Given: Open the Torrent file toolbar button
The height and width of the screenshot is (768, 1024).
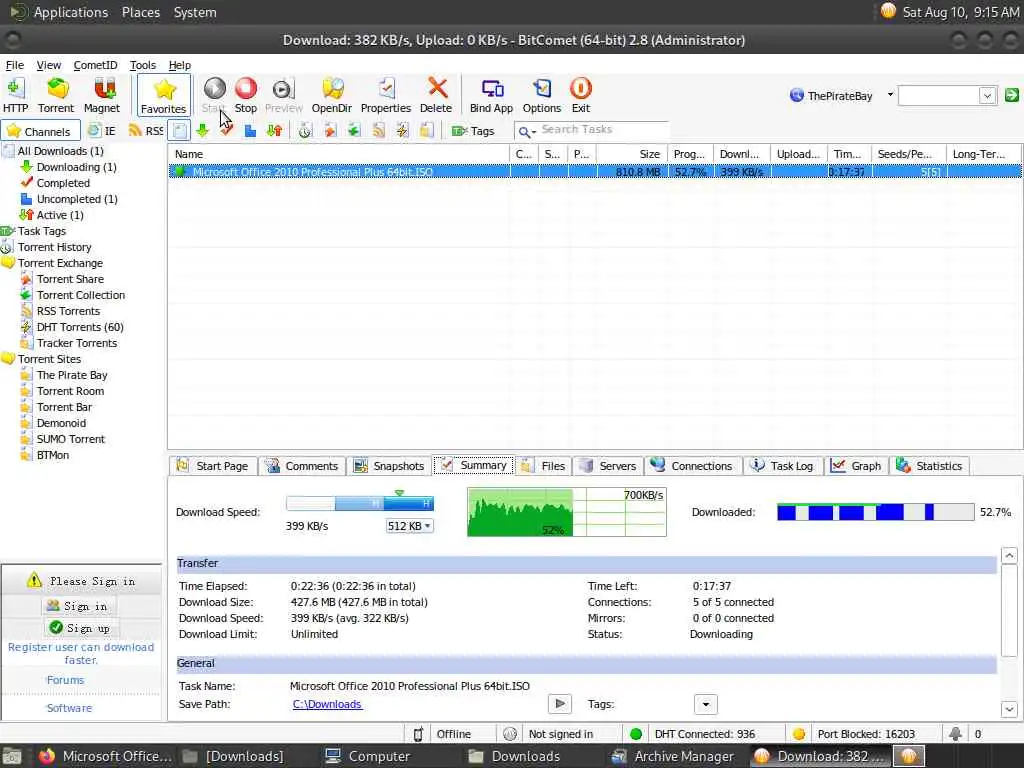Looking at the screenshot, I should [x=56, y=95].
